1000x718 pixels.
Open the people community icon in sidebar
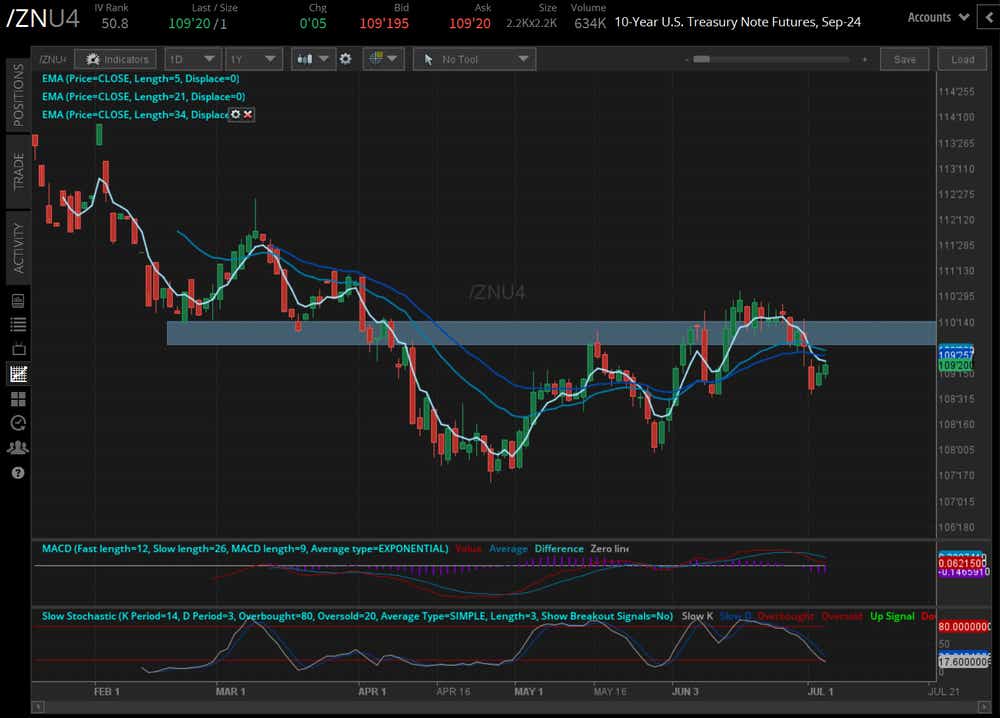coord(18,448)
